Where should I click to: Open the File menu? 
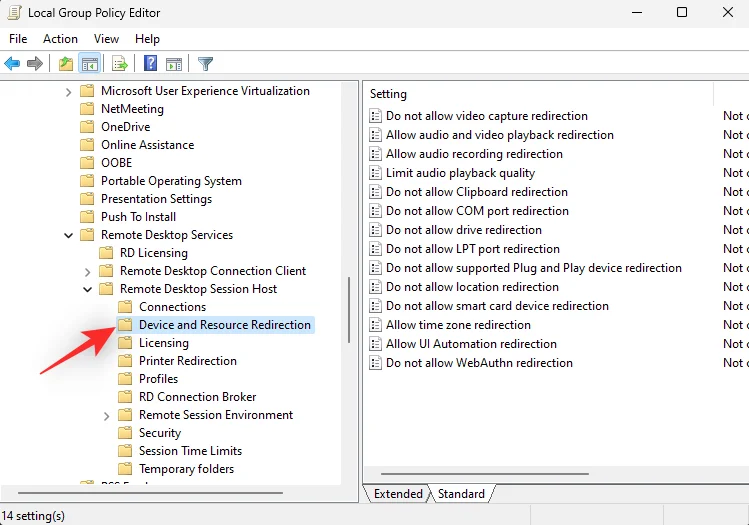(x=18, y=39)
